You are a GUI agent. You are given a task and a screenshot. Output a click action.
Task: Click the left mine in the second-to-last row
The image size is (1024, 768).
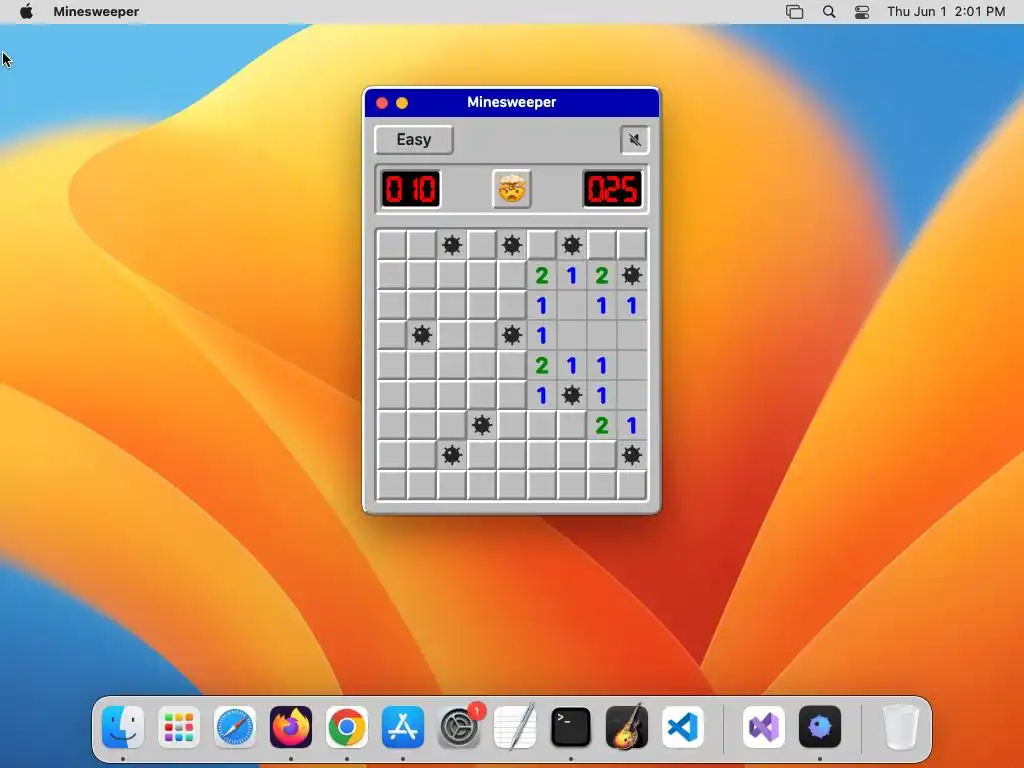point(452,455)
